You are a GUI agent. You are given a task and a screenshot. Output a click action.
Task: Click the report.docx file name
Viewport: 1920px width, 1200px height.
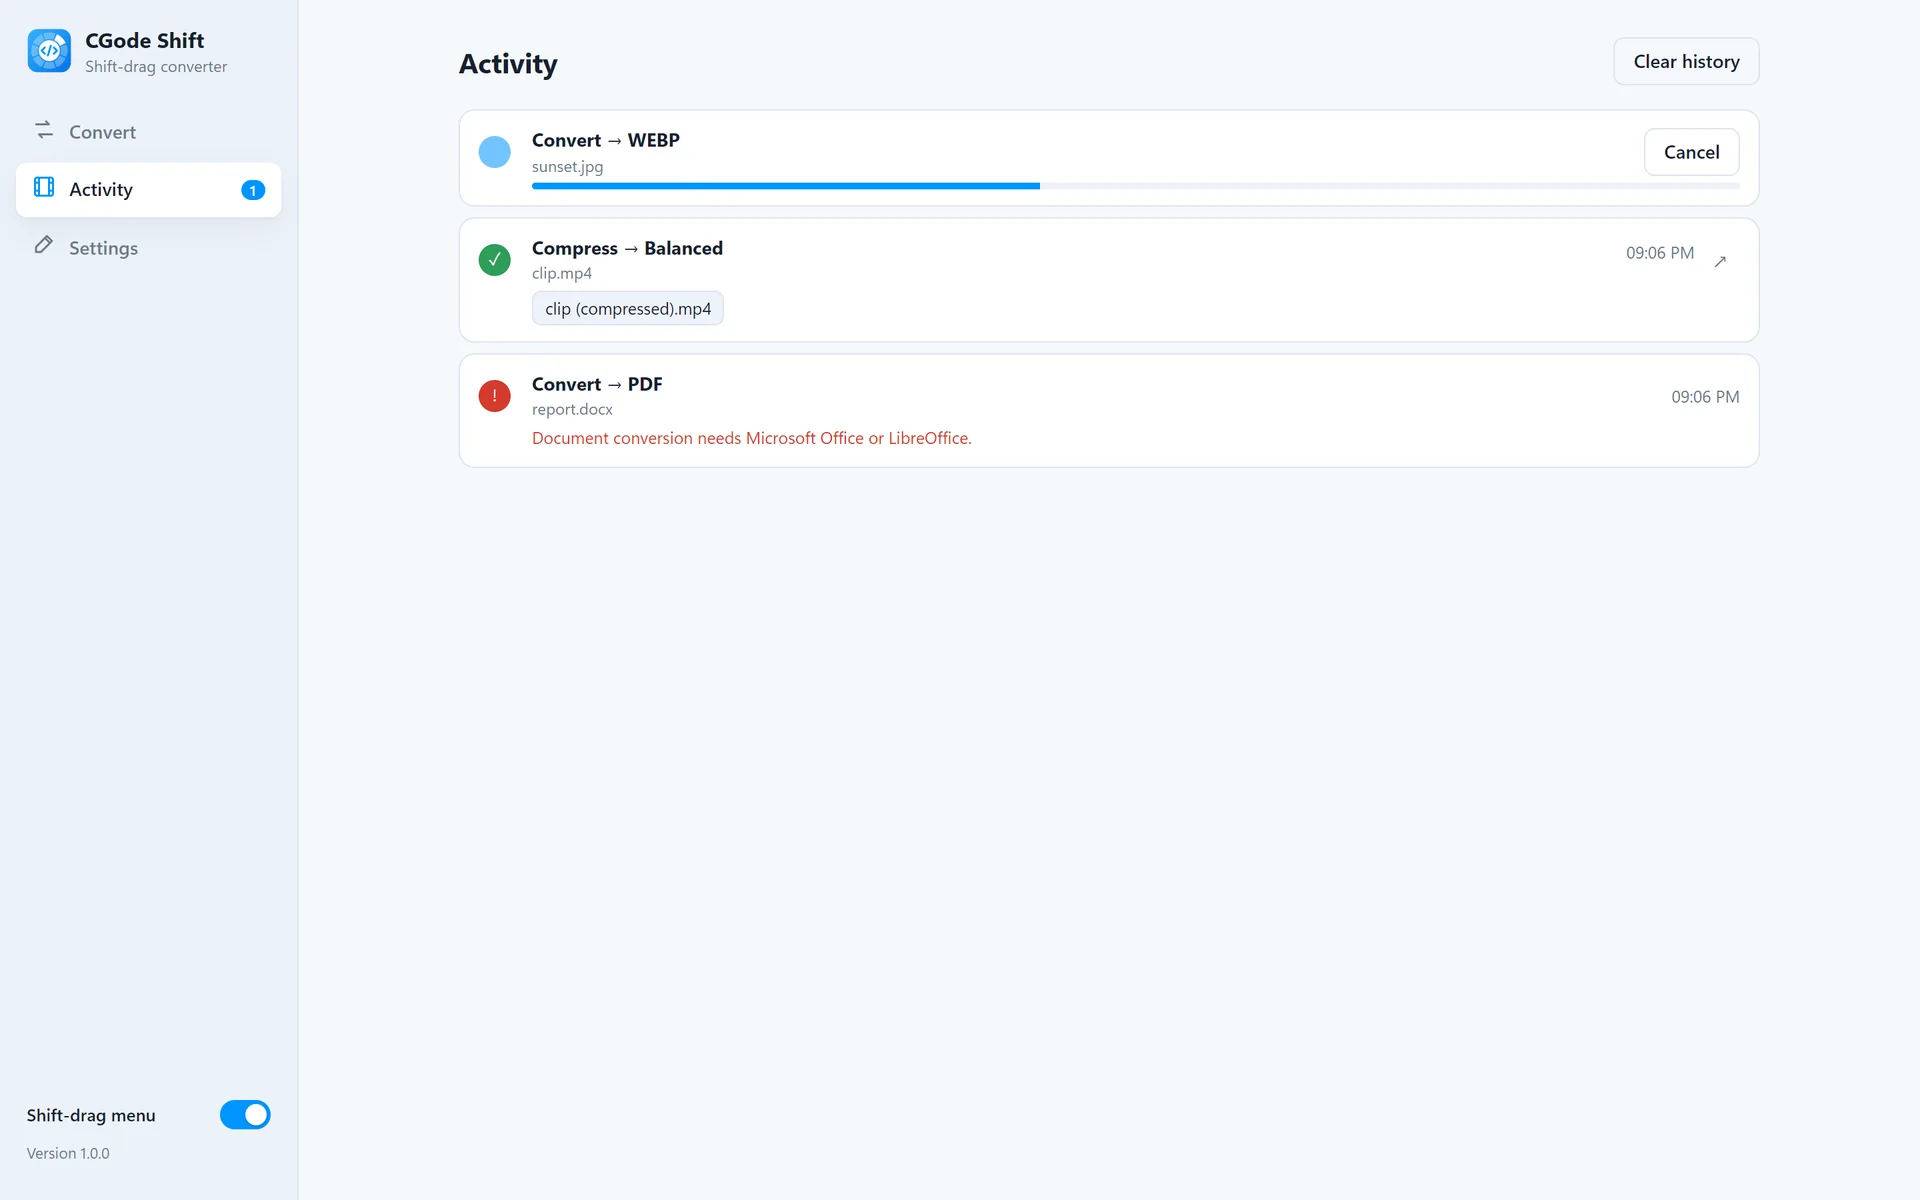572,409
